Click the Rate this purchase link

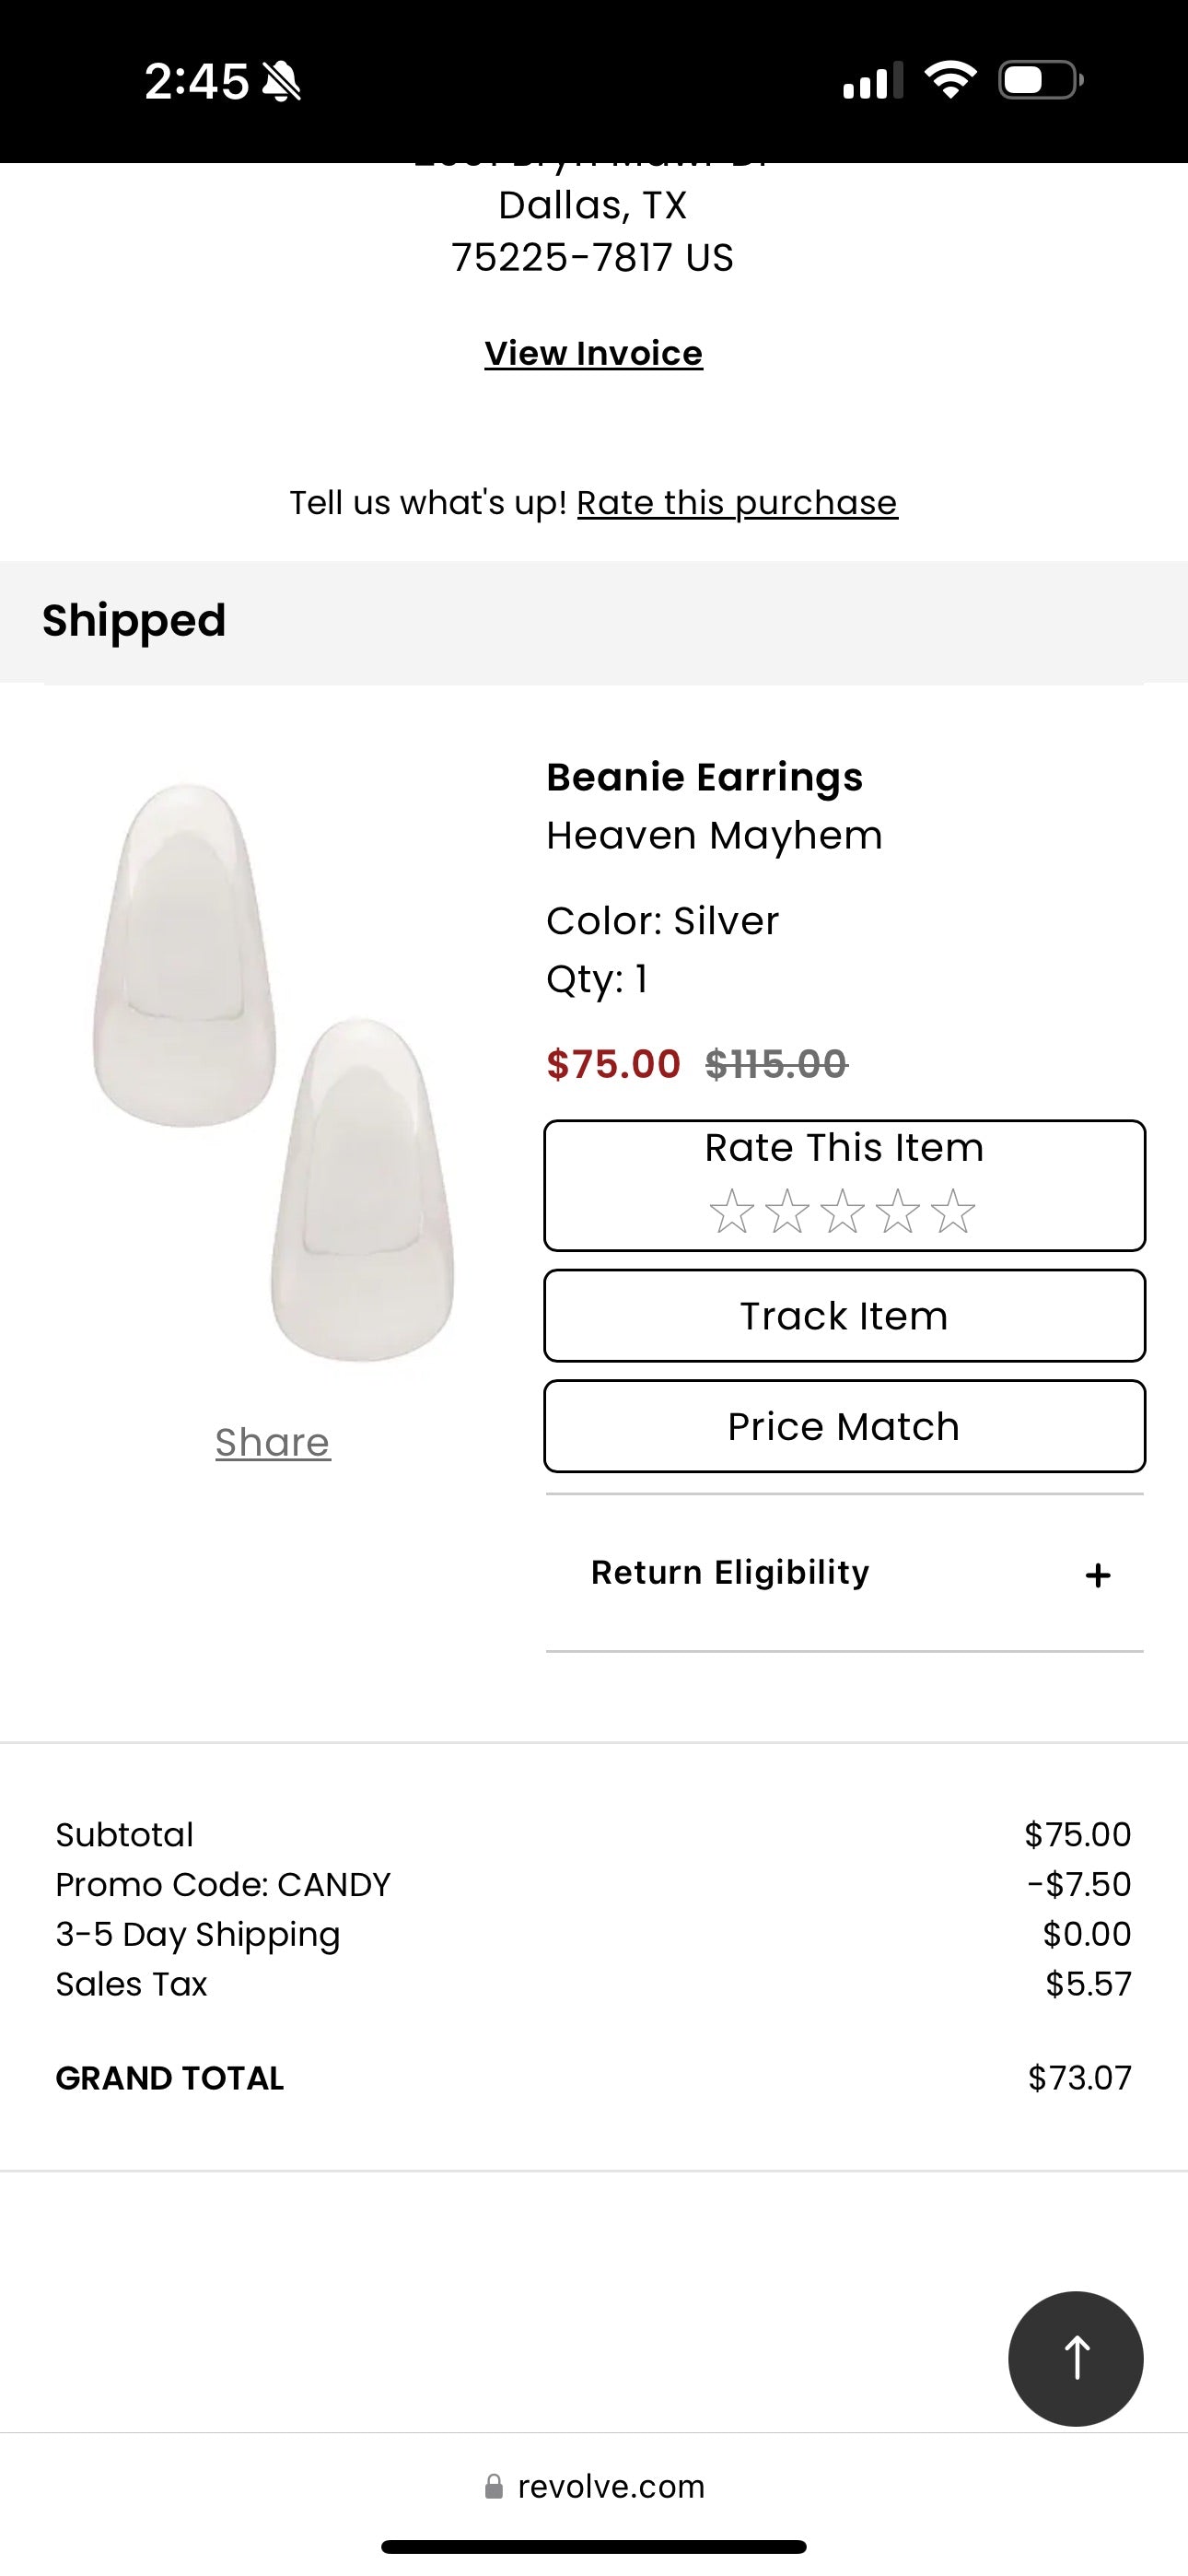737,502
